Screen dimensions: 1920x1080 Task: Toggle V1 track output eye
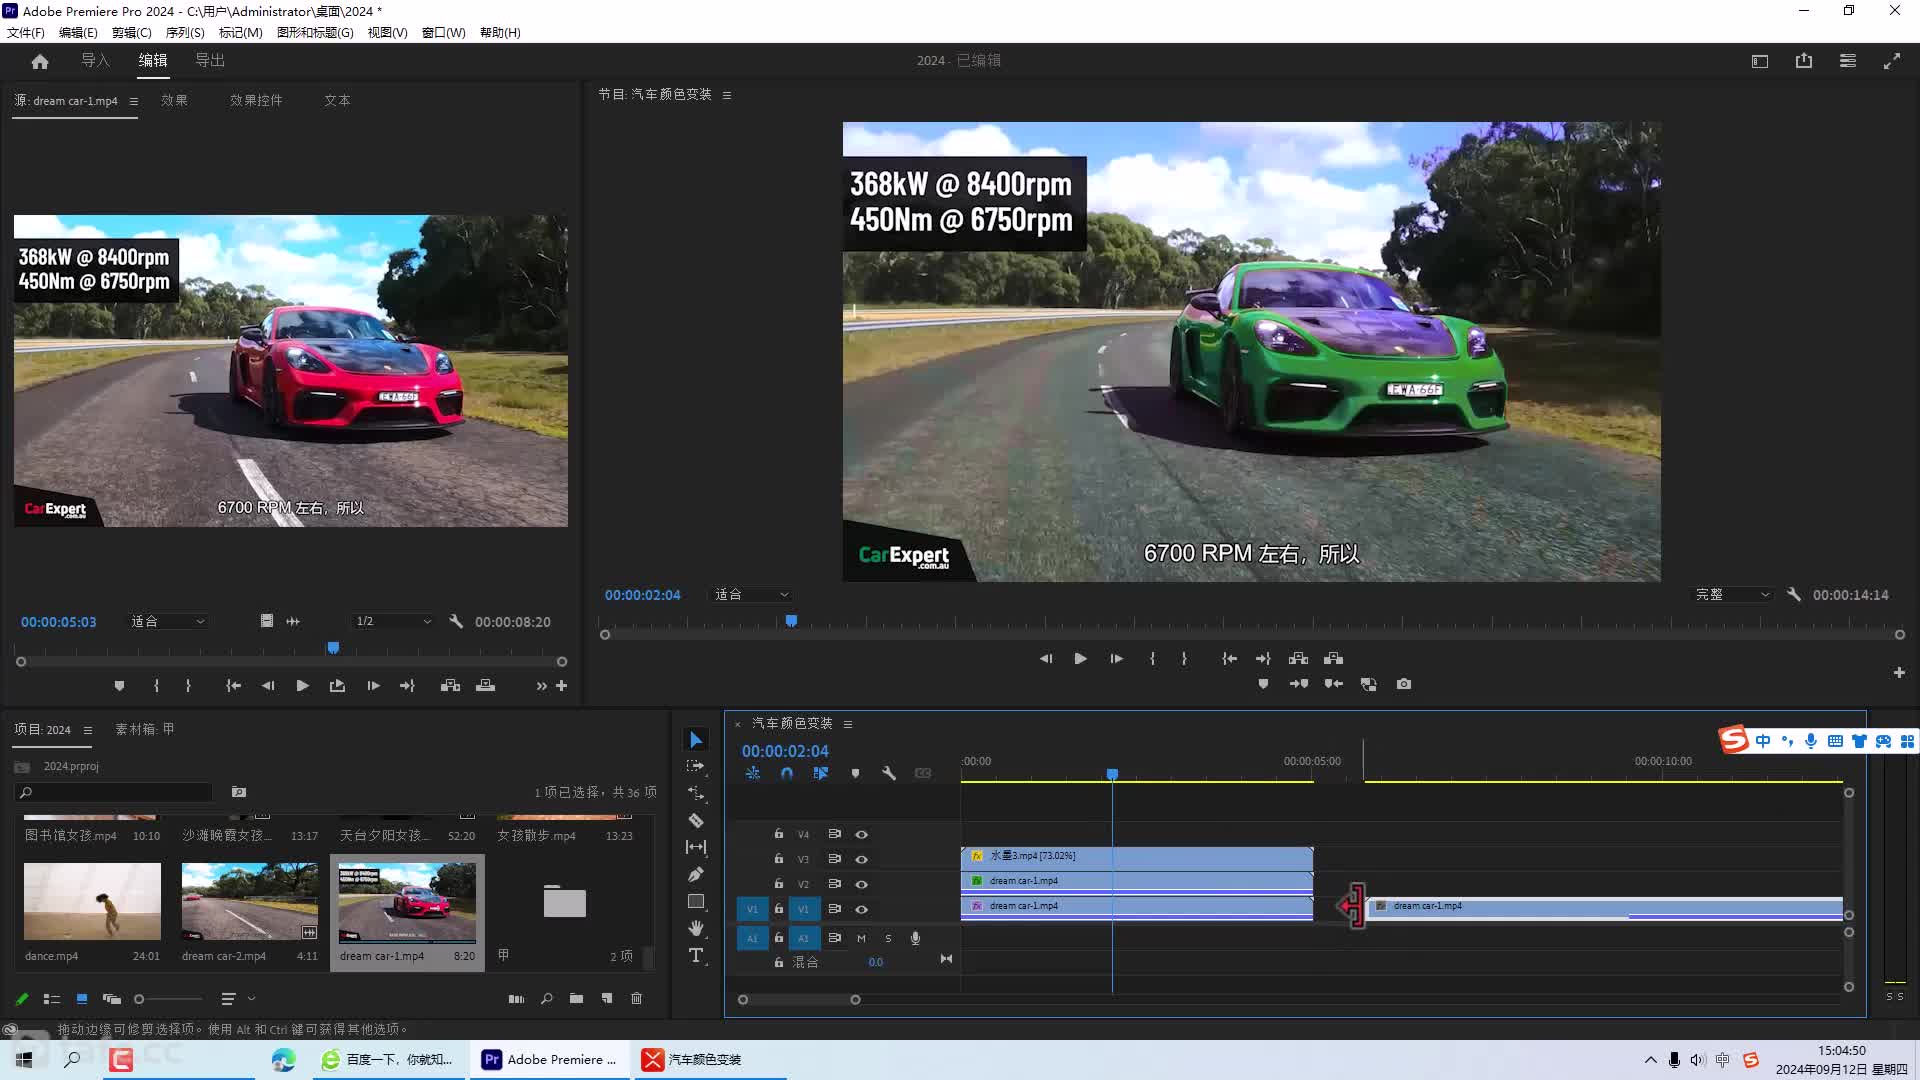[861, 909]
